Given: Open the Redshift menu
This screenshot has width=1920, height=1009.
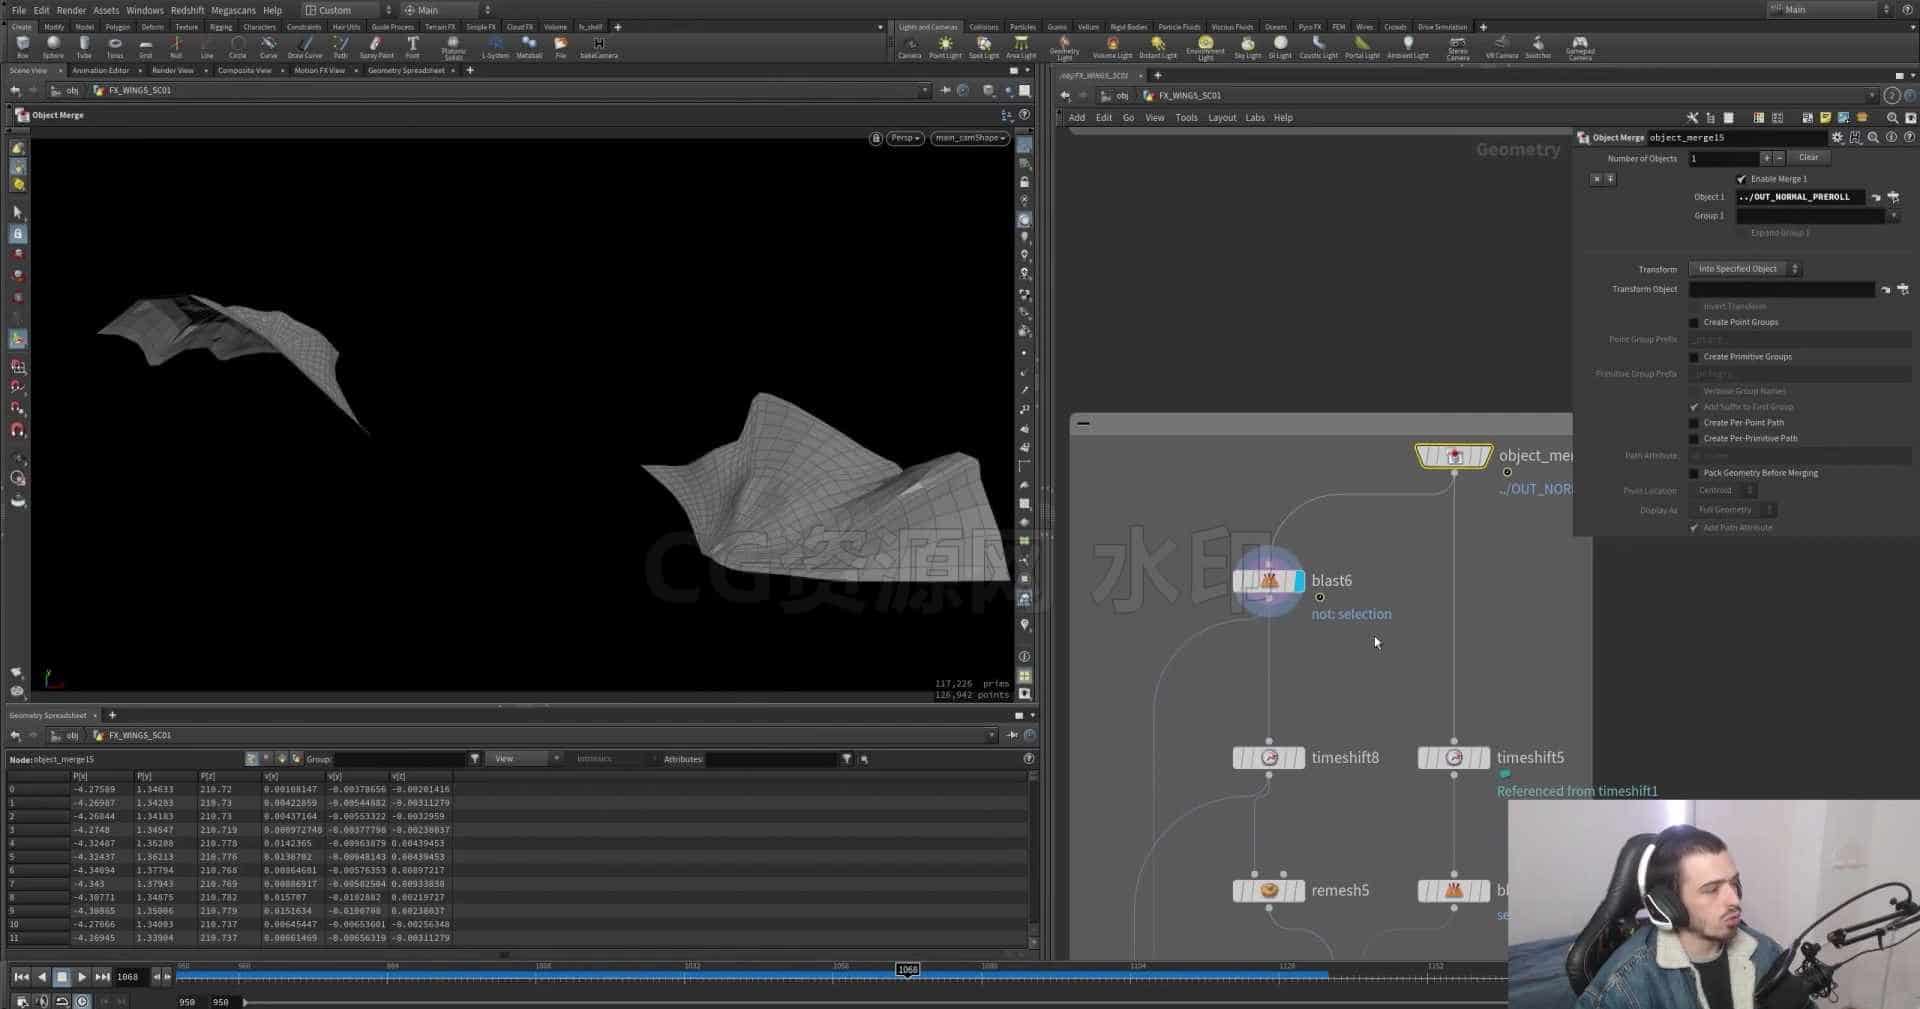Looking at the screenshot, I should tap(187, 10).
